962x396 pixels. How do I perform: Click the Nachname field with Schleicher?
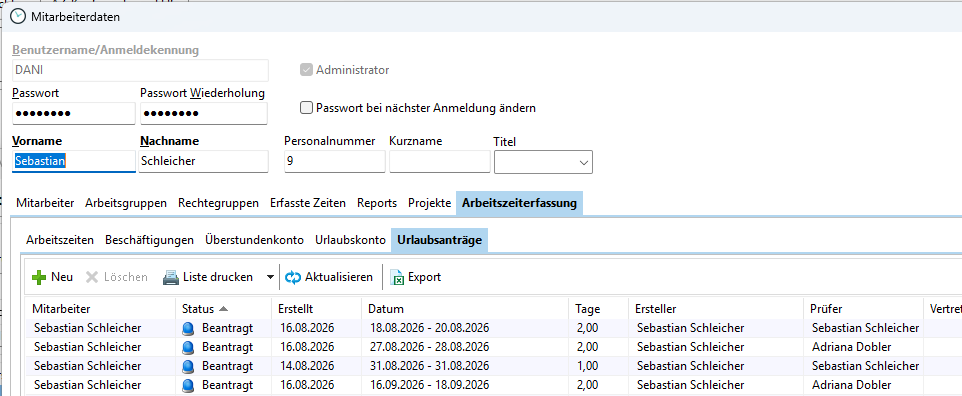[204, 161]
